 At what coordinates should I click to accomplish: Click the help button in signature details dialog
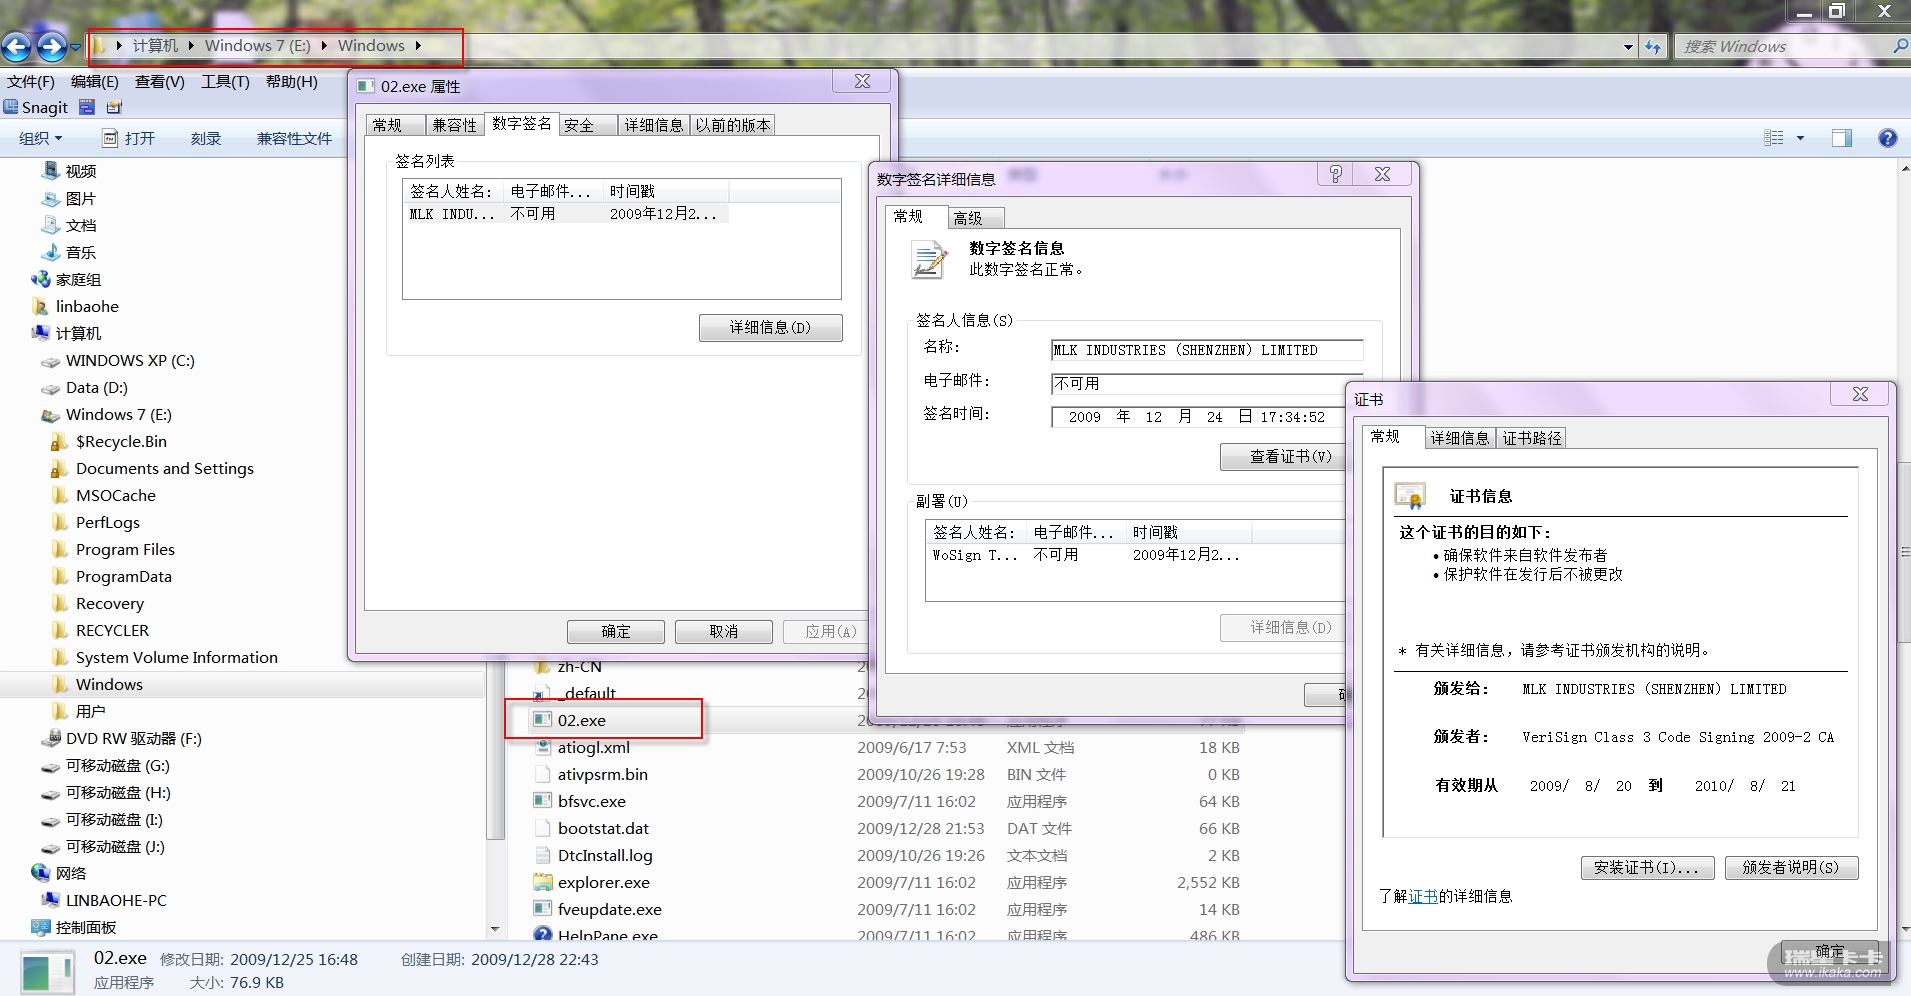tap(1335, 174)
